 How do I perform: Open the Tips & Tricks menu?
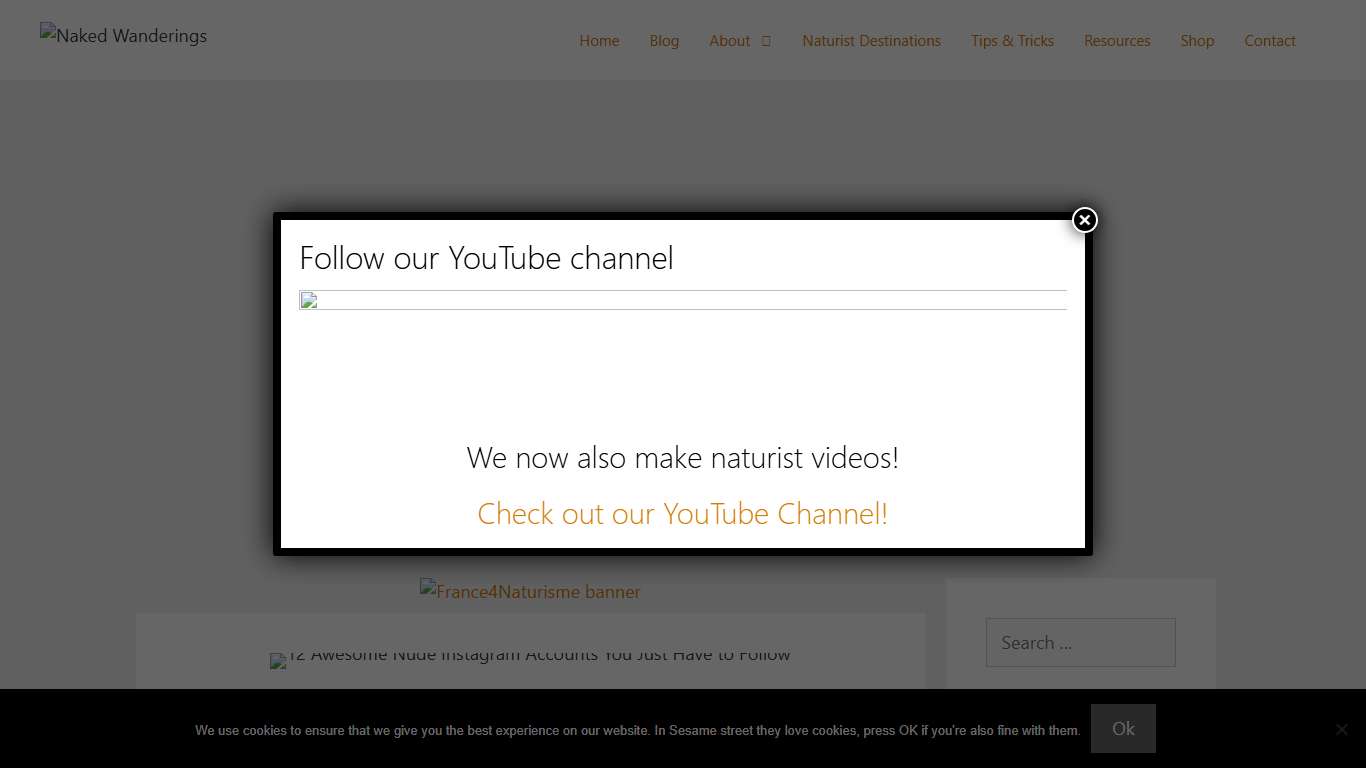pyautogui.click(x=1012, y=41)
